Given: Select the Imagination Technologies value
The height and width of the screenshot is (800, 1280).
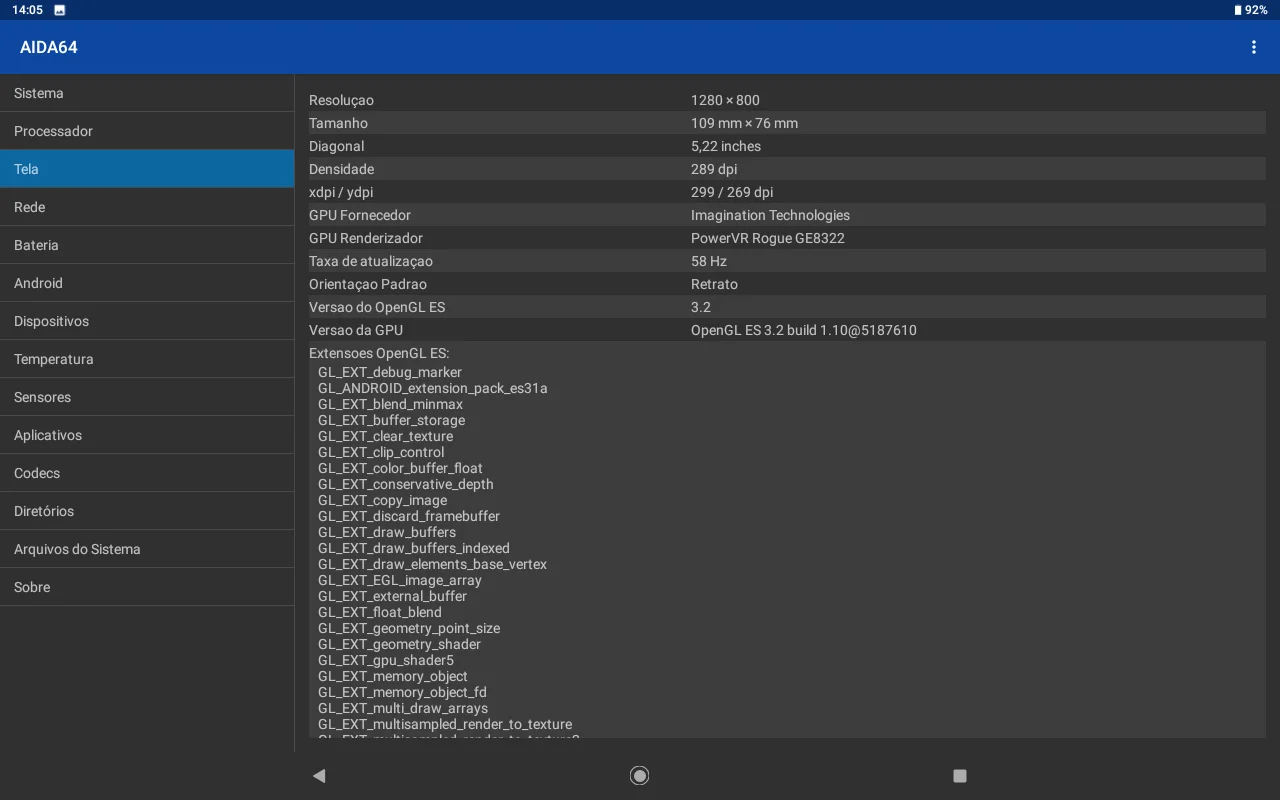Looking at the screenshot, I should click(770, 215).
